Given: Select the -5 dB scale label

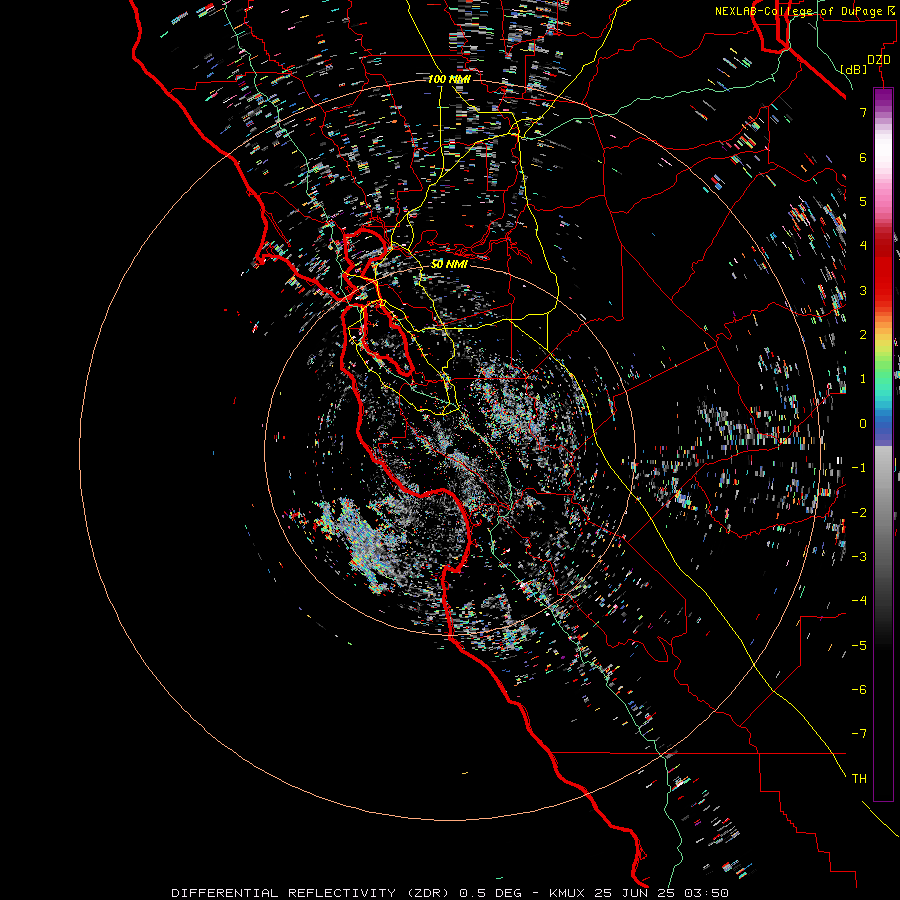Looking at the screenshot, I should click(859, 646).
